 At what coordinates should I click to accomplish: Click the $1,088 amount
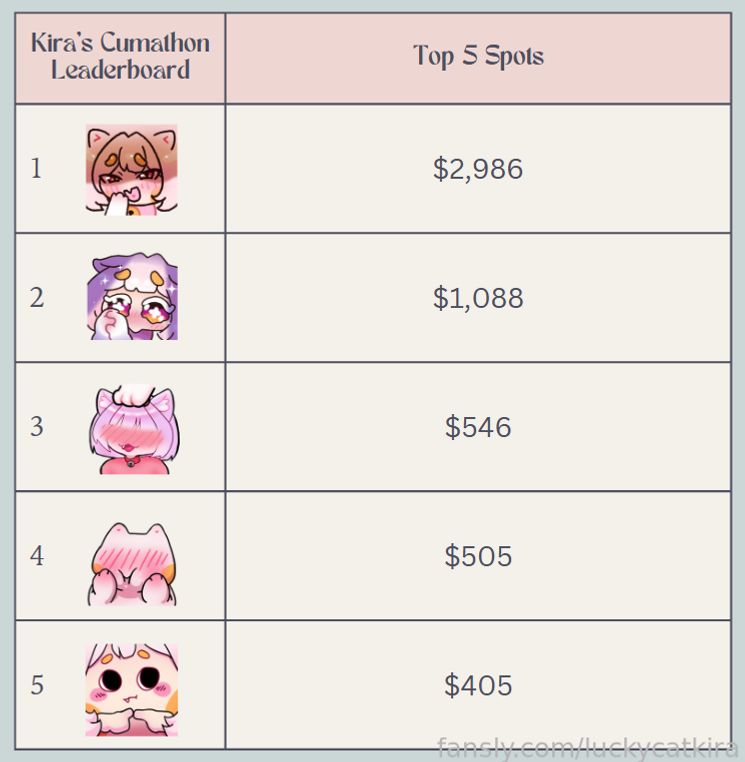pyautogui.click(x=478, y=297)
